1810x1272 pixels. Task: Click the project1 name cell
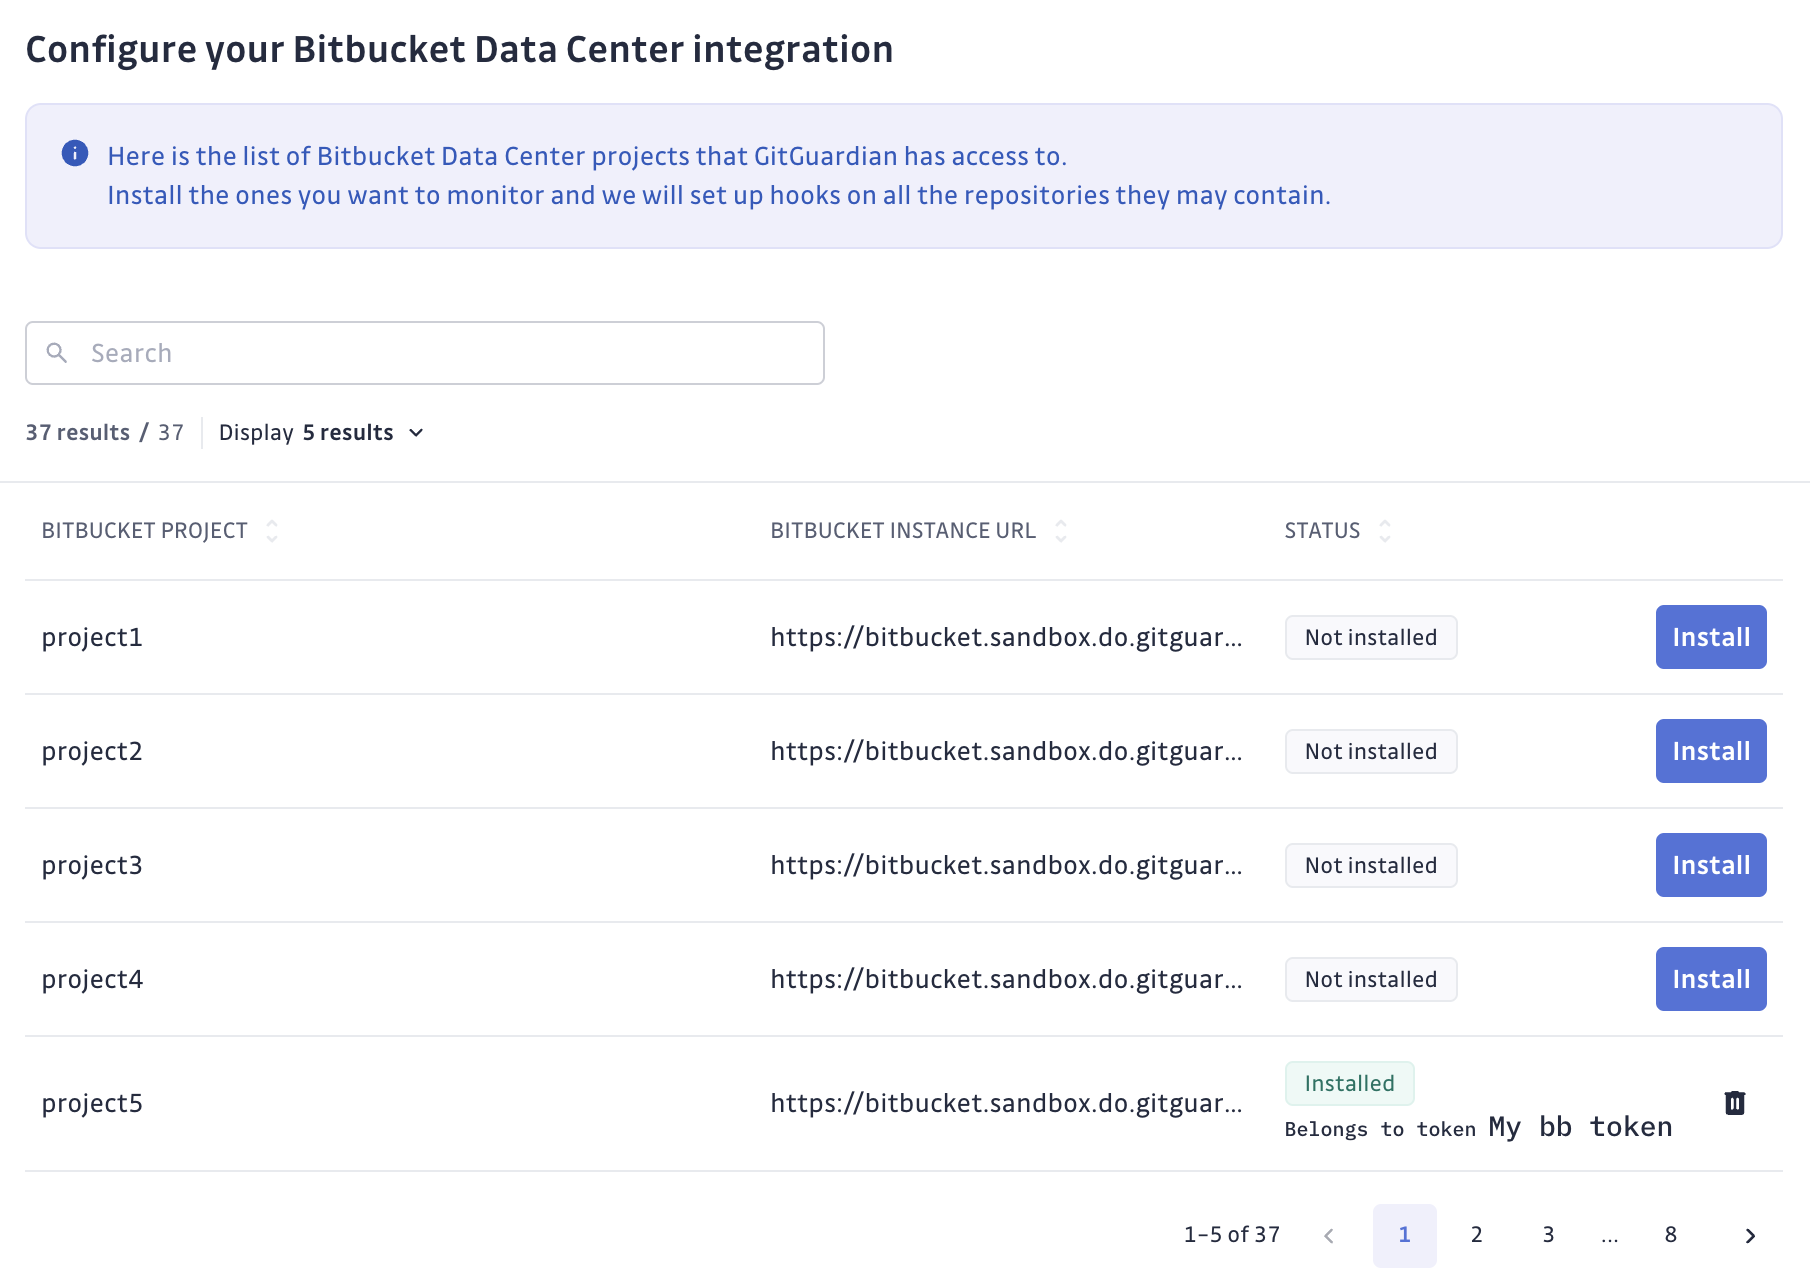tap(92, 637)
